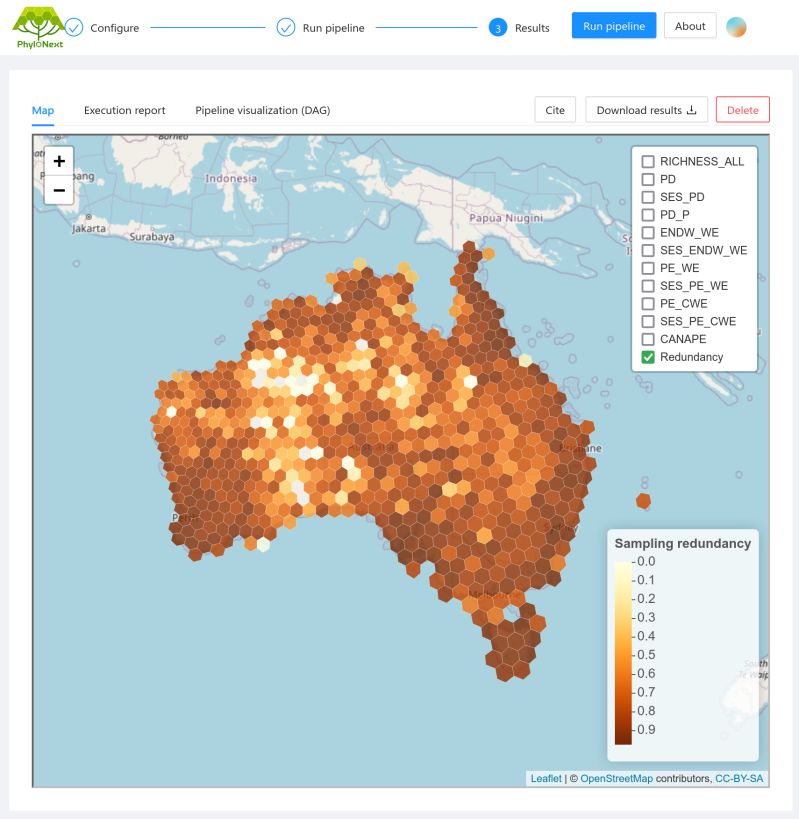Click the Download results button
Screen dimensions: 799x819
(646, 110)
